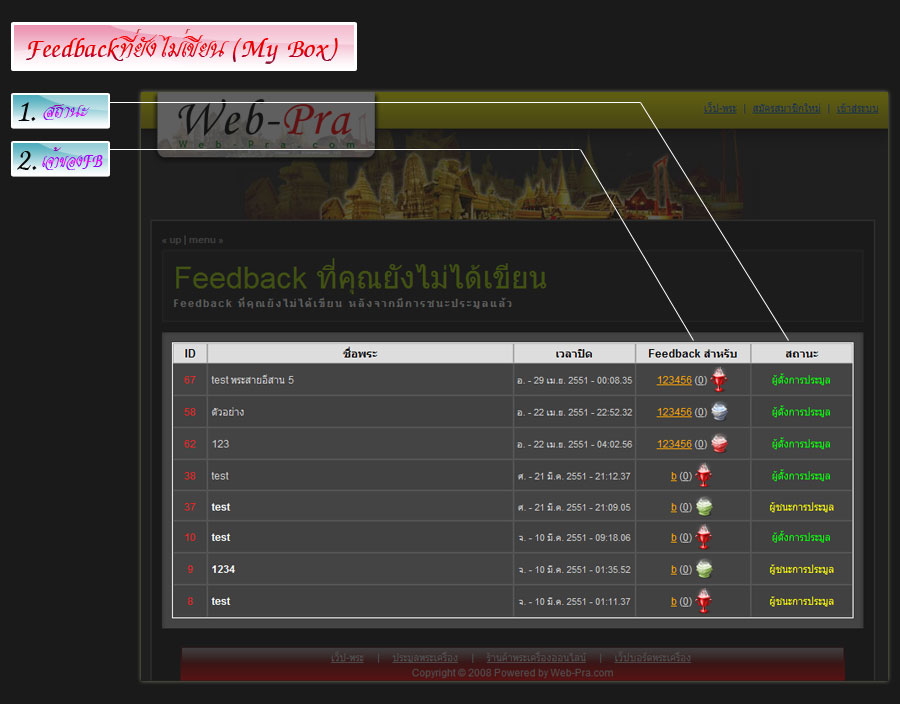This screenshot has width=900, height=704.
Task: Click the red trophy icon in row 38
Action: [x=704, y=476]
